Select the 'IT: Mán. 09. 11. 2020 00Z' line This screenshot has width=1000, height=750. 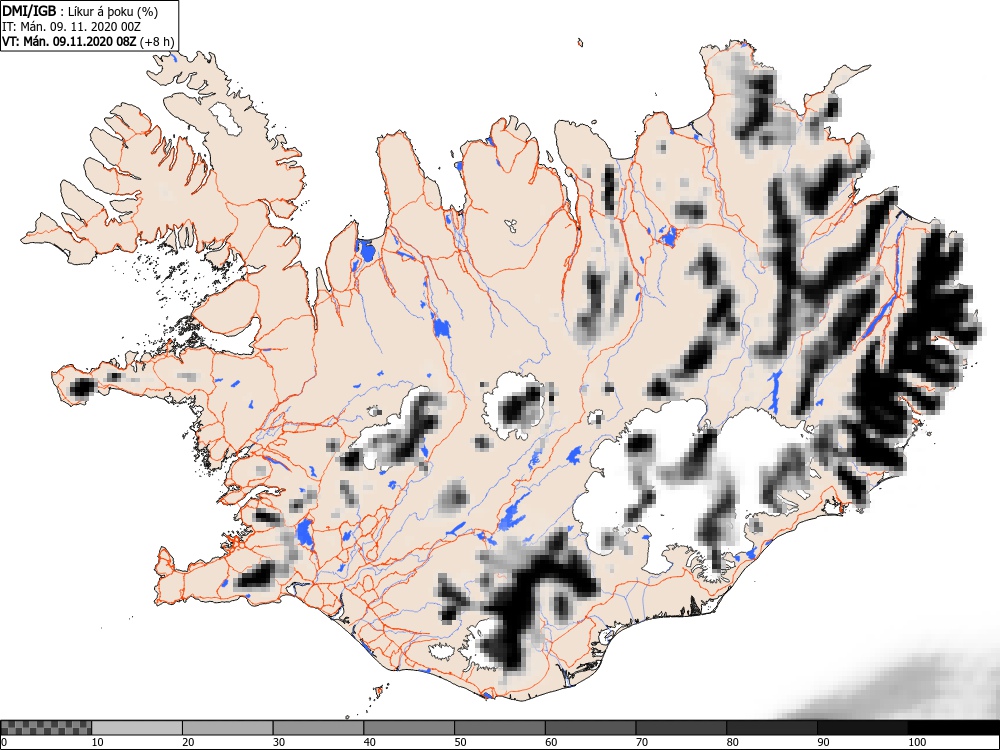tap(71, 27)
